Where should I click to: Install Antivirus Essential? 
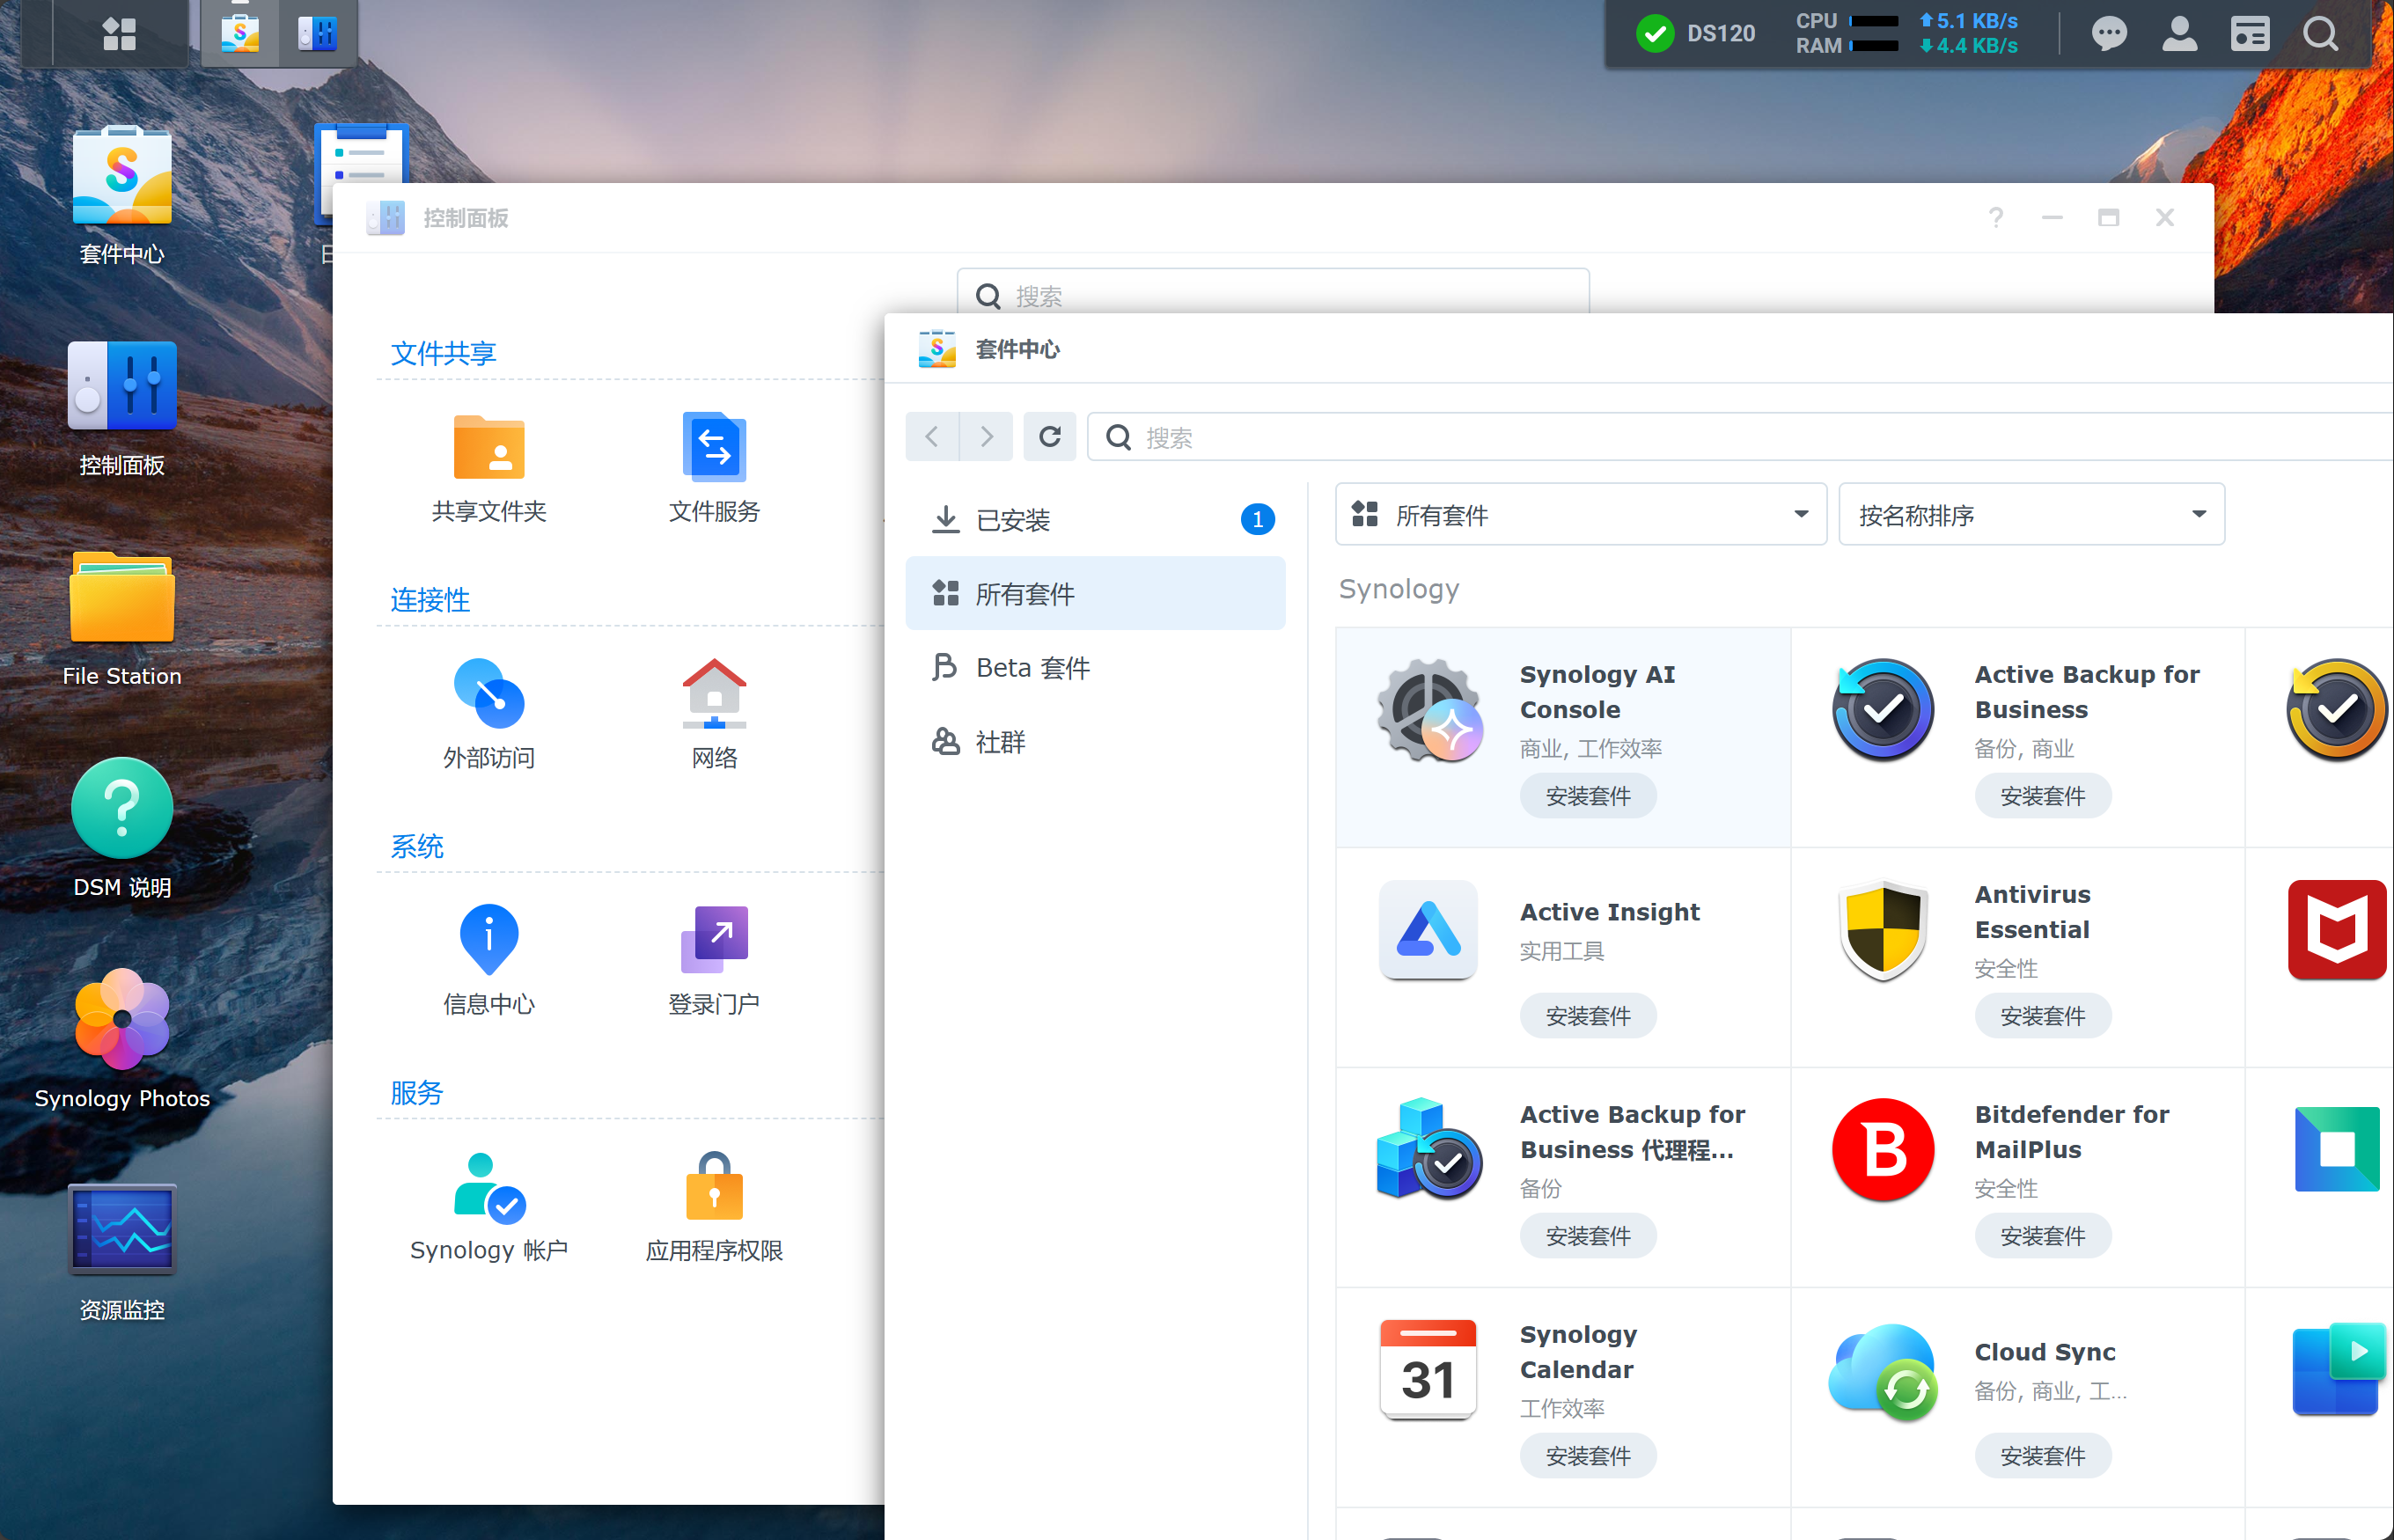[x=2042, y=1015]
